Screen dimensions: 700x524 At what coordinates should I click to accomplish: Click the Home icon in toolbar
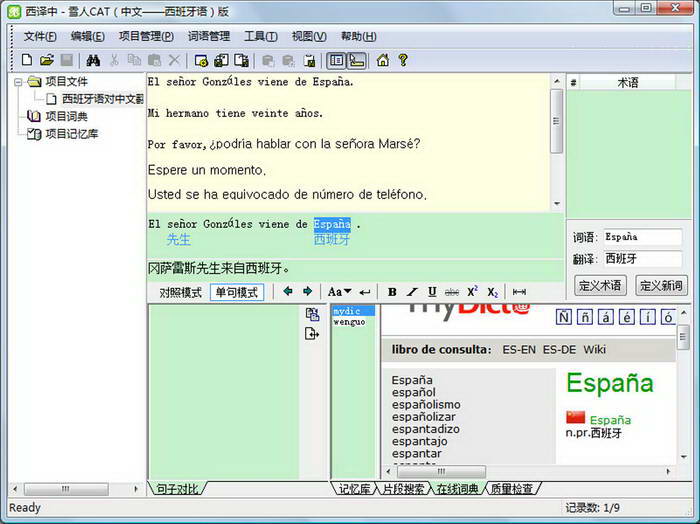pyautogui.click(x=382, y=60)
